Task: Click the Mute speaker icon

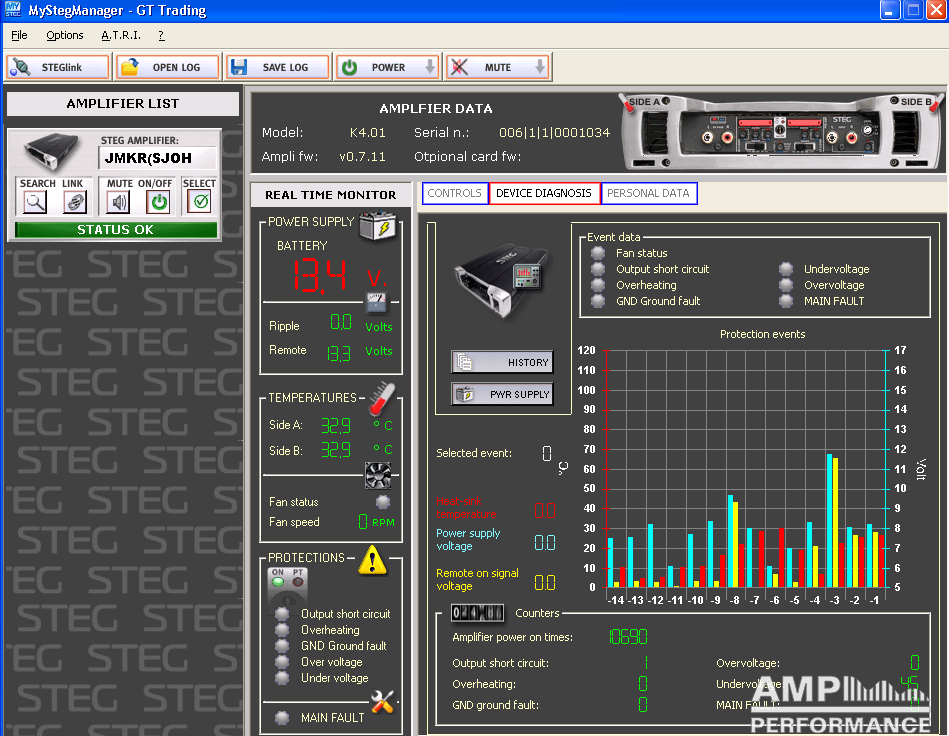Action: (119, 202)
